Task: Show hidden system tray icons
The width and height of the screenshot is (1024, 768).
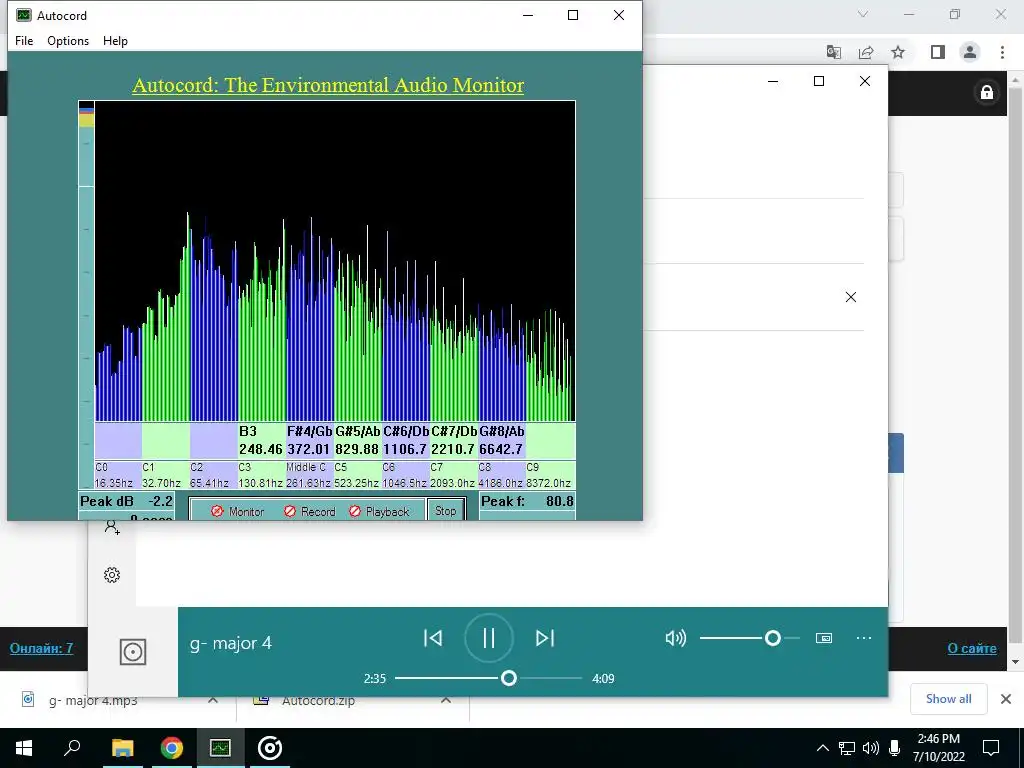Action: tap(823, 748)
